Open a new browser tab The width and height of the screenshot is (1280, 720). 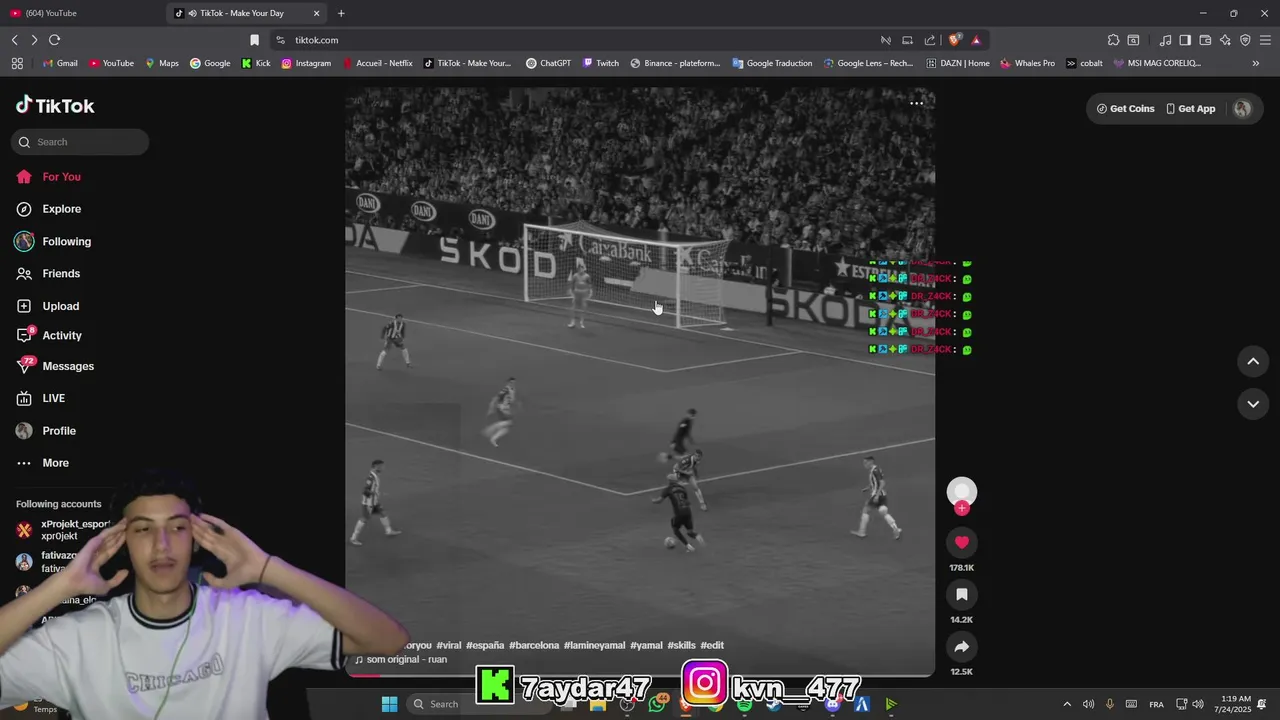(341, 13)
